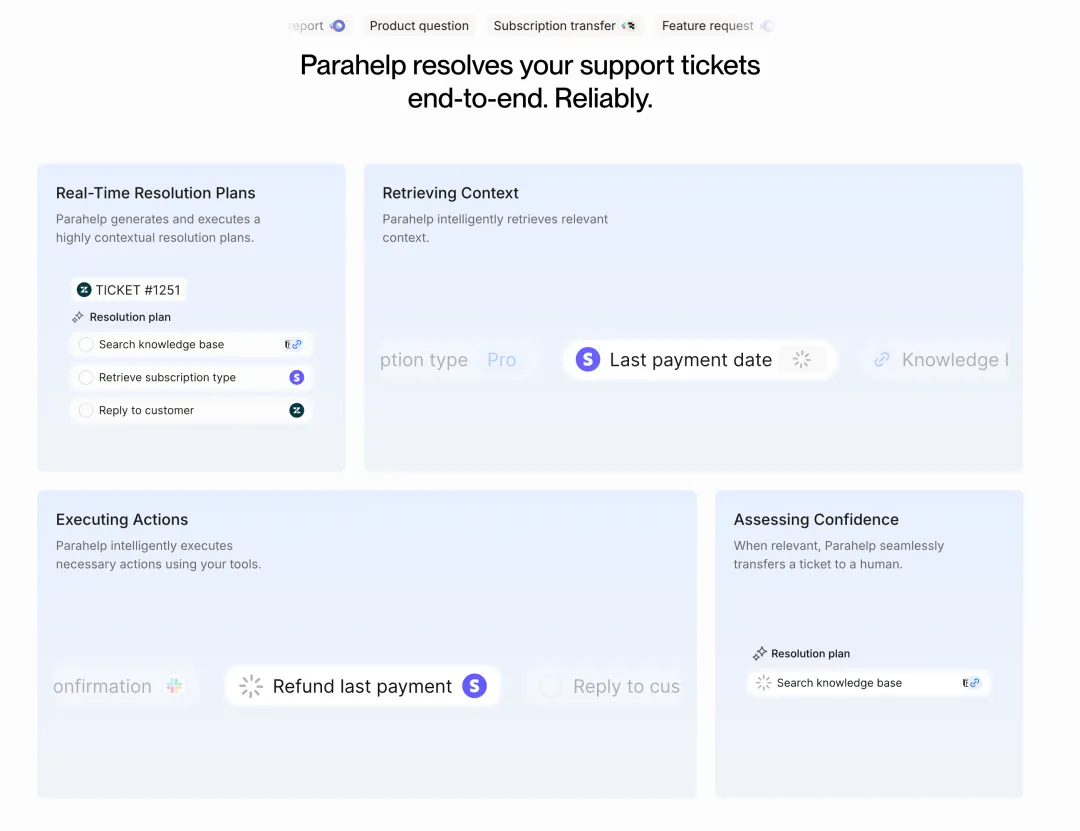
Task: Check the circle for Search knowledge base under TICKET #1251
Action: 86,344
